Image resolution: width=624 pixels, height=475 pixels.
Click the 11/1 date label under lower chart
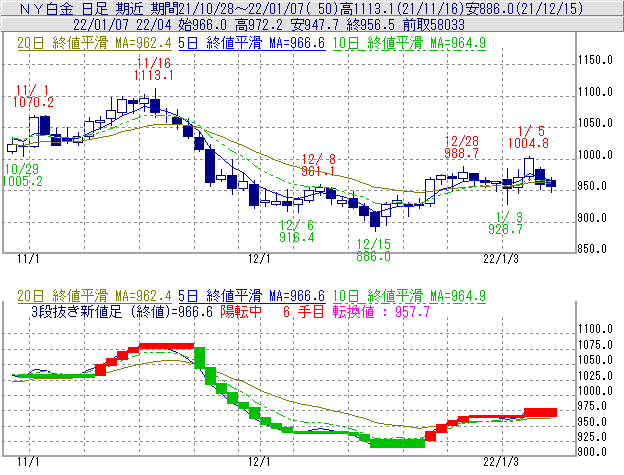click(28, 462)
